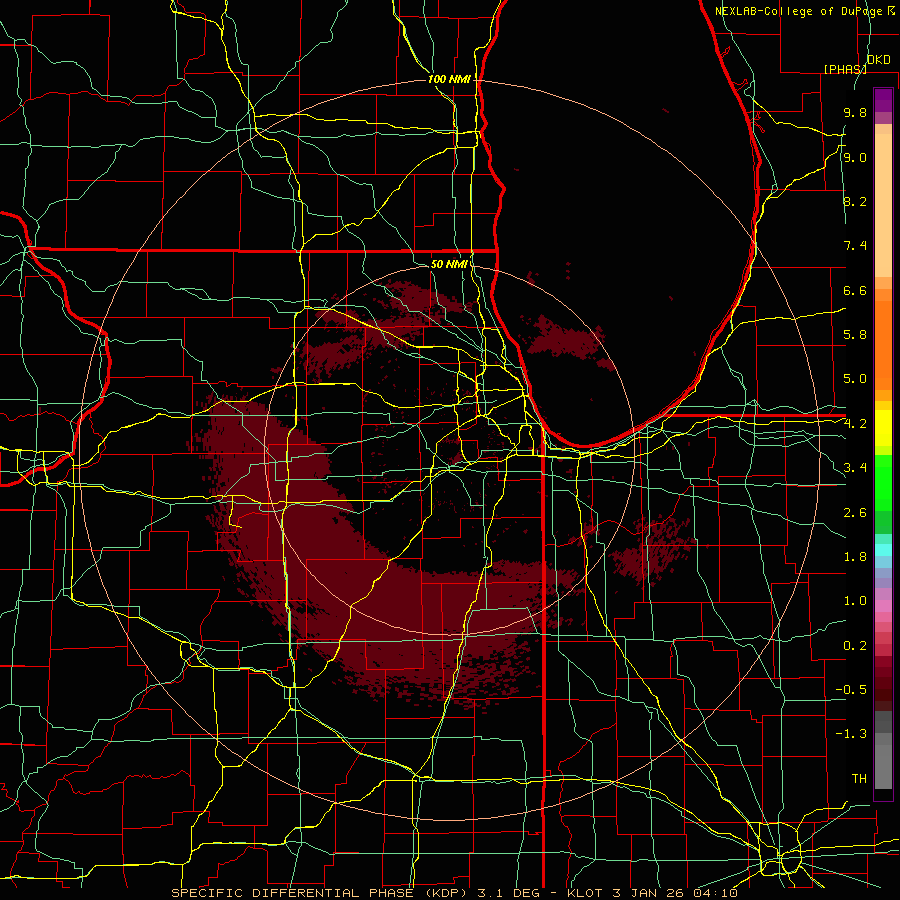The width and height of the screenshot is (900, 900).
Task: Click the 9.0 scale value
Action: coord(855,157)
